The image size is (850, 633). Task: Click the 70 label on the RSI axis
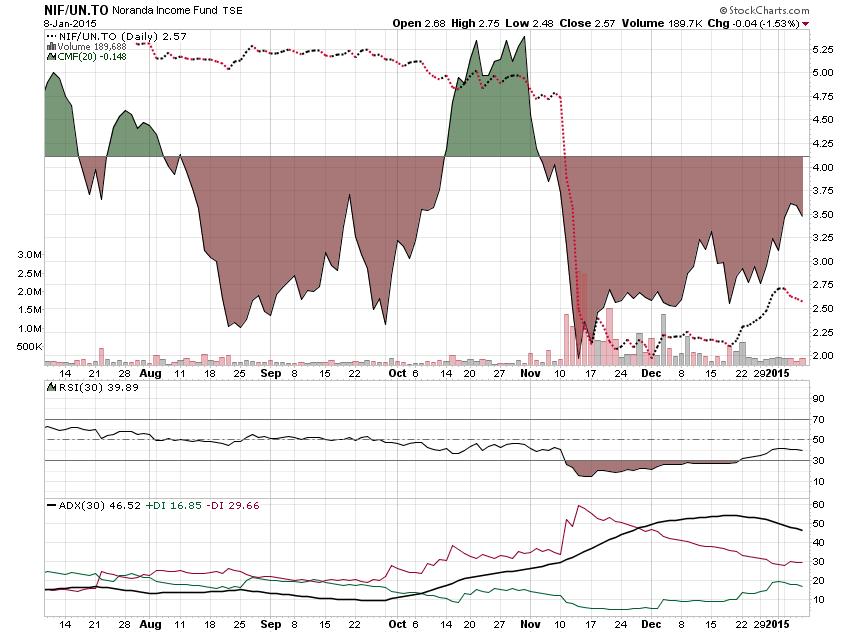pos(818,419)
